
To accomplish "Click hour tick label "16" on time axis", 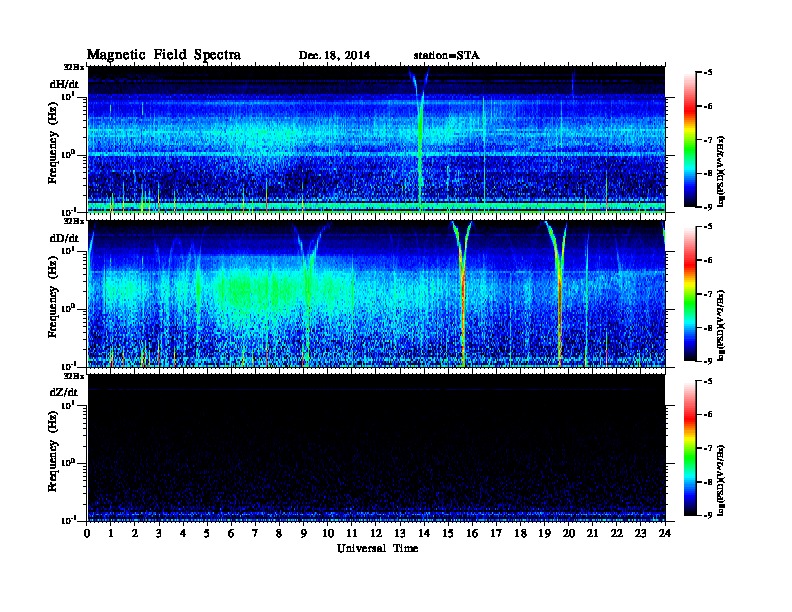I will (472, 533).
